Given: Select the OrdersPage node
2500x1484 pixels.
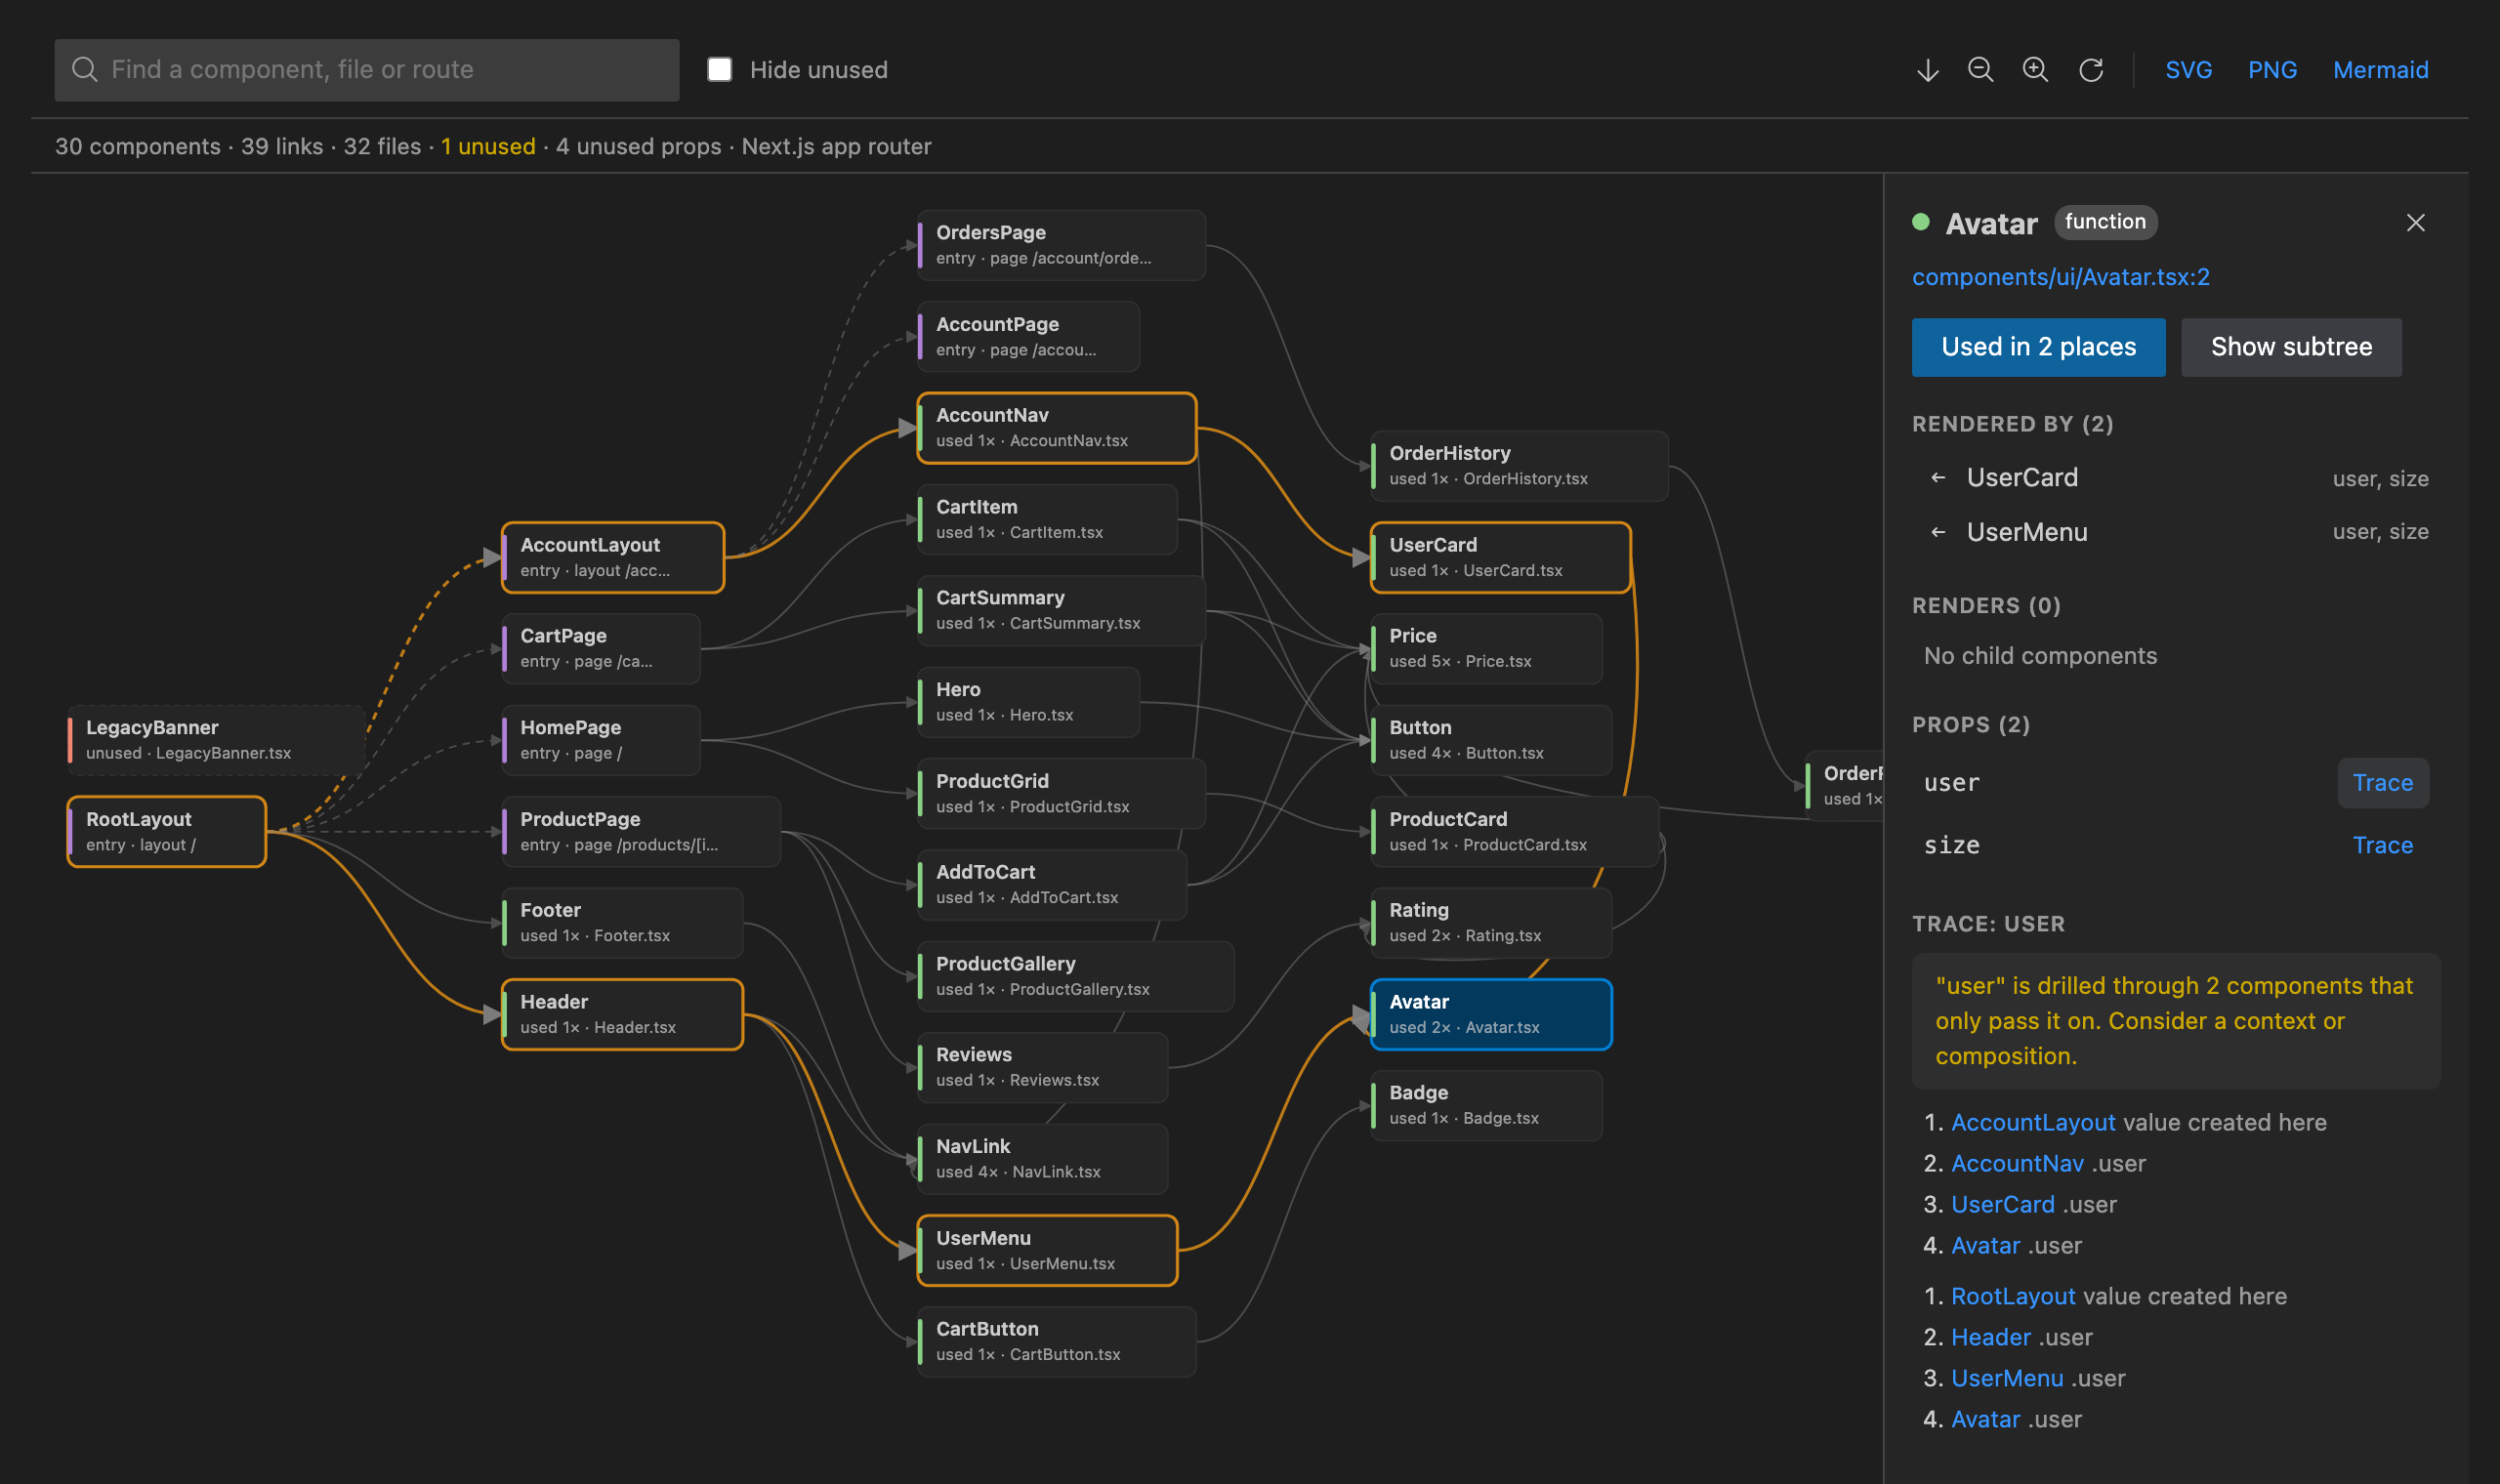Looking at the screenshot, I should click(1061, 245).
